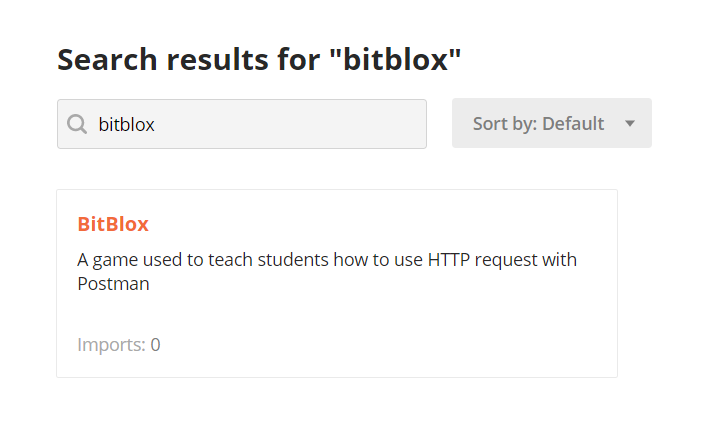Open the "Sort by: Default" dropdown
Screen dimensions: 725x424
551,123
